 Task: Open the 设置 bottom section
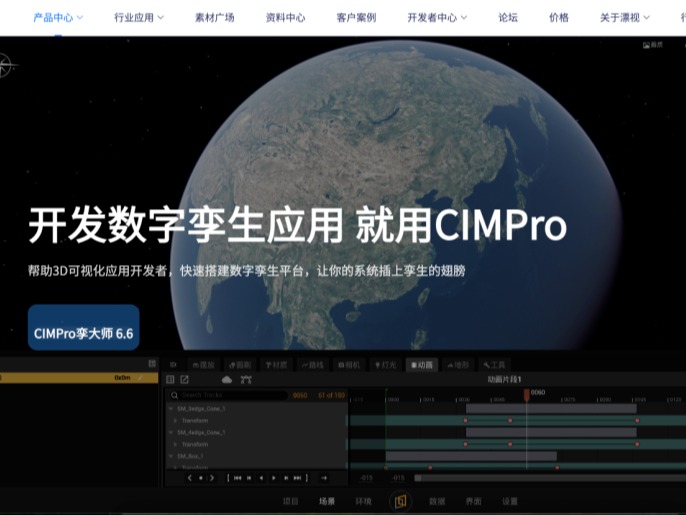tap(510, 501)
